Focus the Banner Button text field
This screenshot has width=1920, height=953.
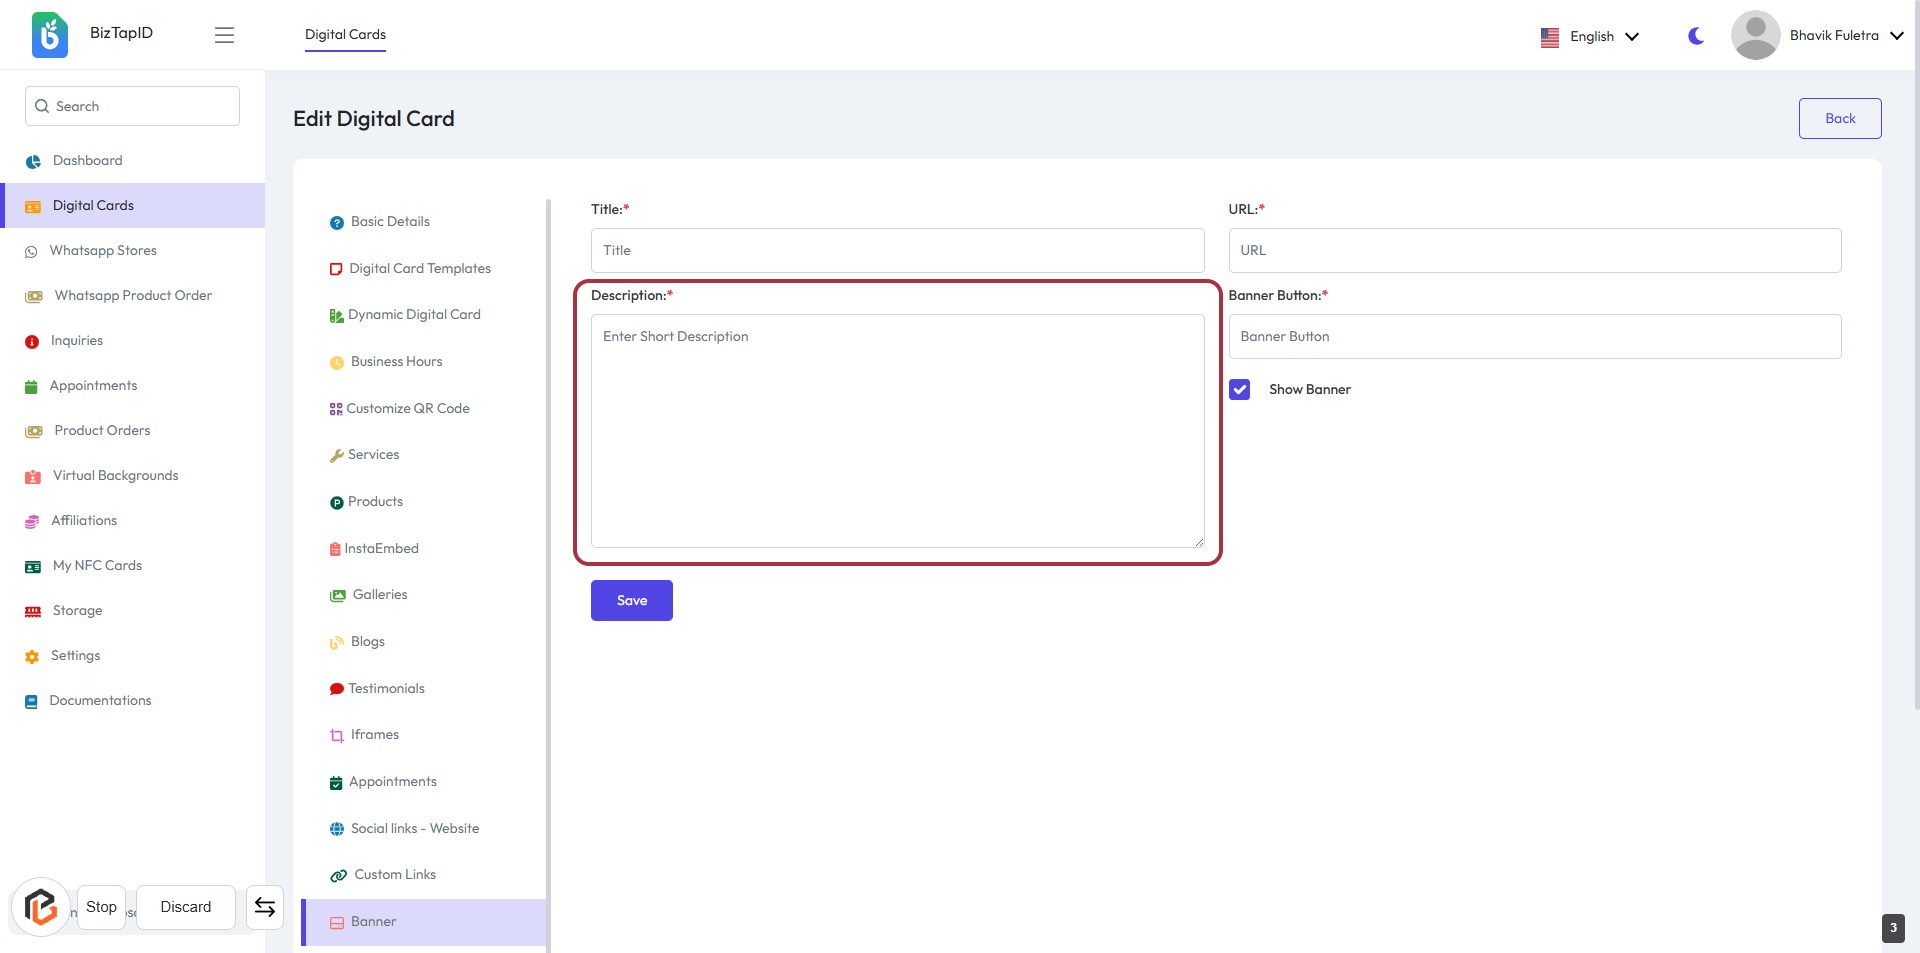click(x=1534, y=337)
